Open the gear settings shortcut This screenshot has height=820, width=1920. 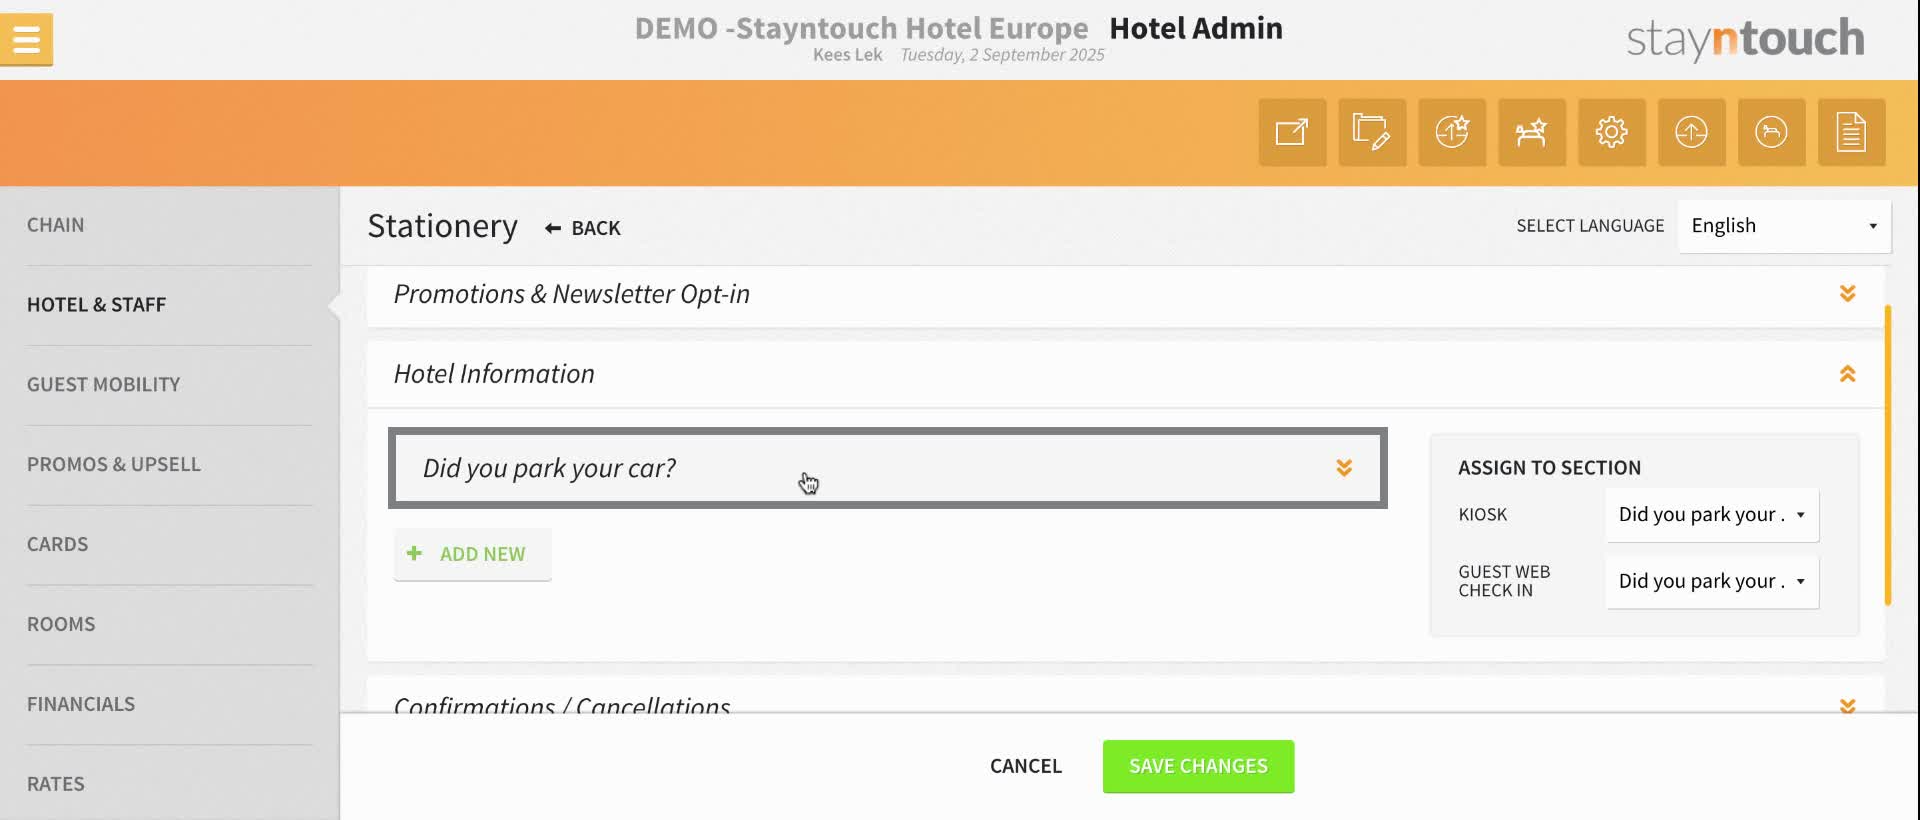[x=1612, y=132]
